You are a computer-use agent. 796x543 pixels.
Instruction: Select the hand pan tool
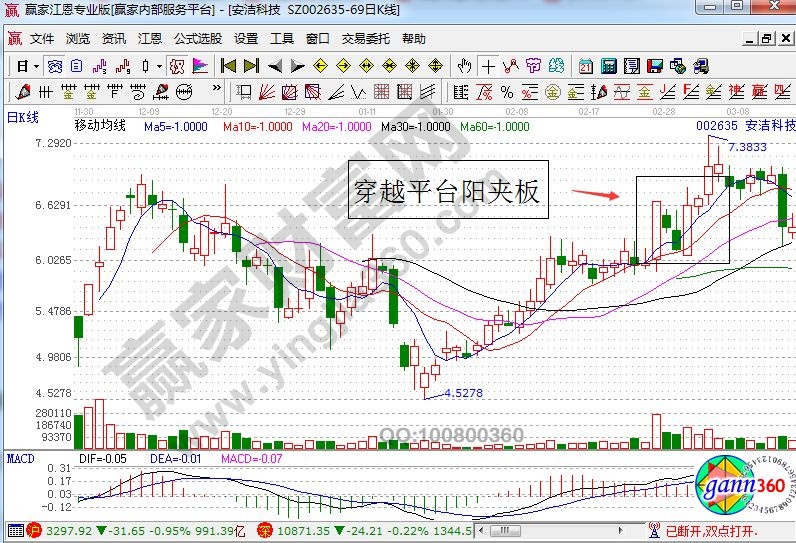pyautogui.click(x=464, y=66)
